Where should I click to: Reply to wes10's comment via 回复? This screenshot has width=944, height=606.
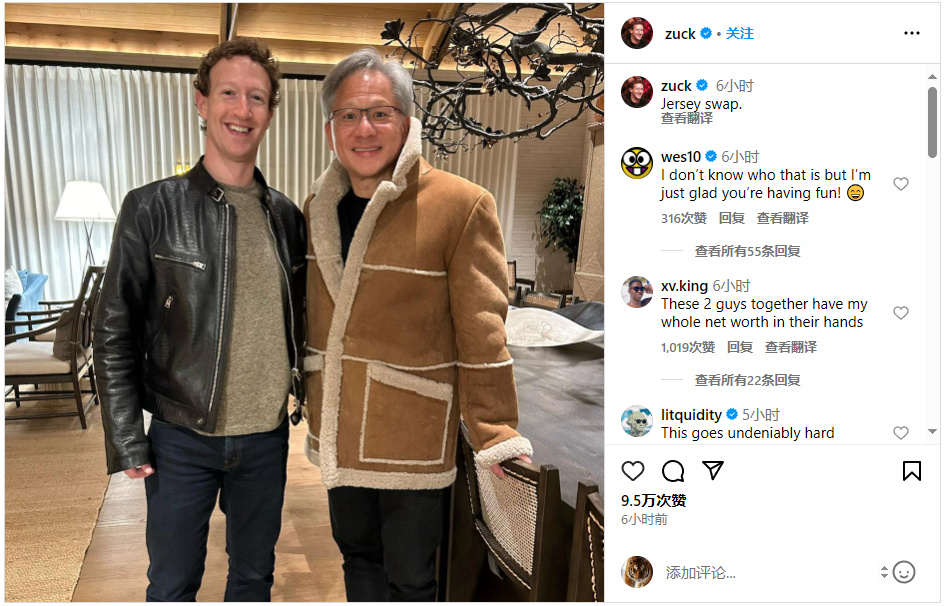pos(731,218)
